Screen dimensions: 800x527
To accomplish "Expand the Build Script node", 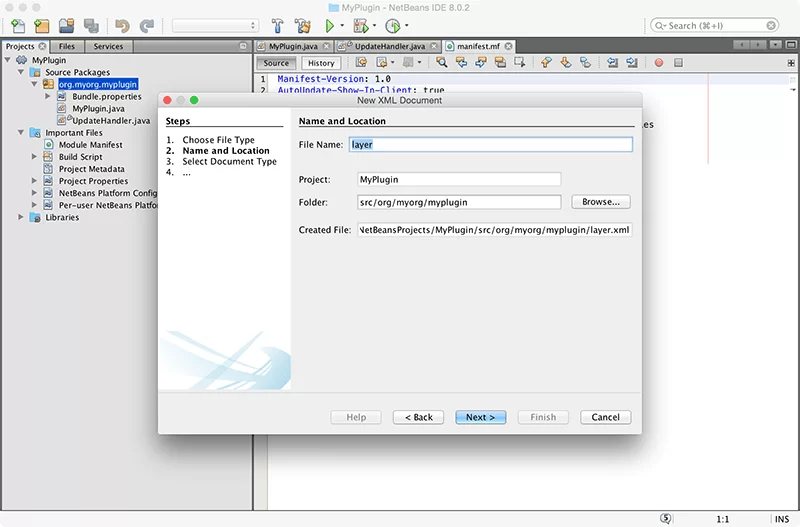I will (34, 157).
